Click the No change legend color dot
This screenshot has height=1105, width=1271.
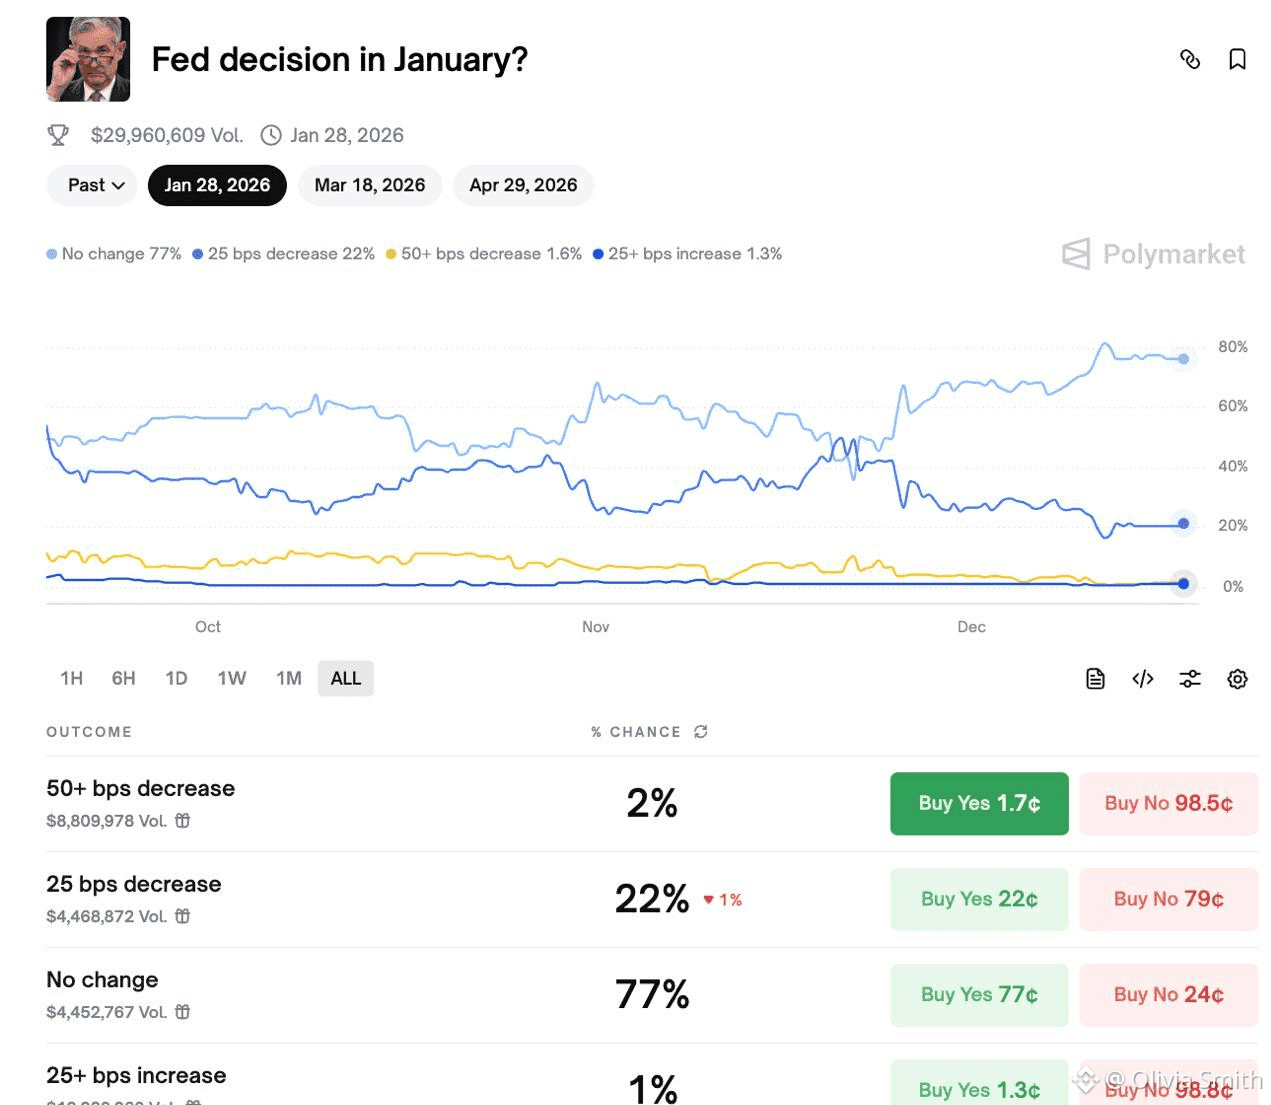click(x=51, y=254)
